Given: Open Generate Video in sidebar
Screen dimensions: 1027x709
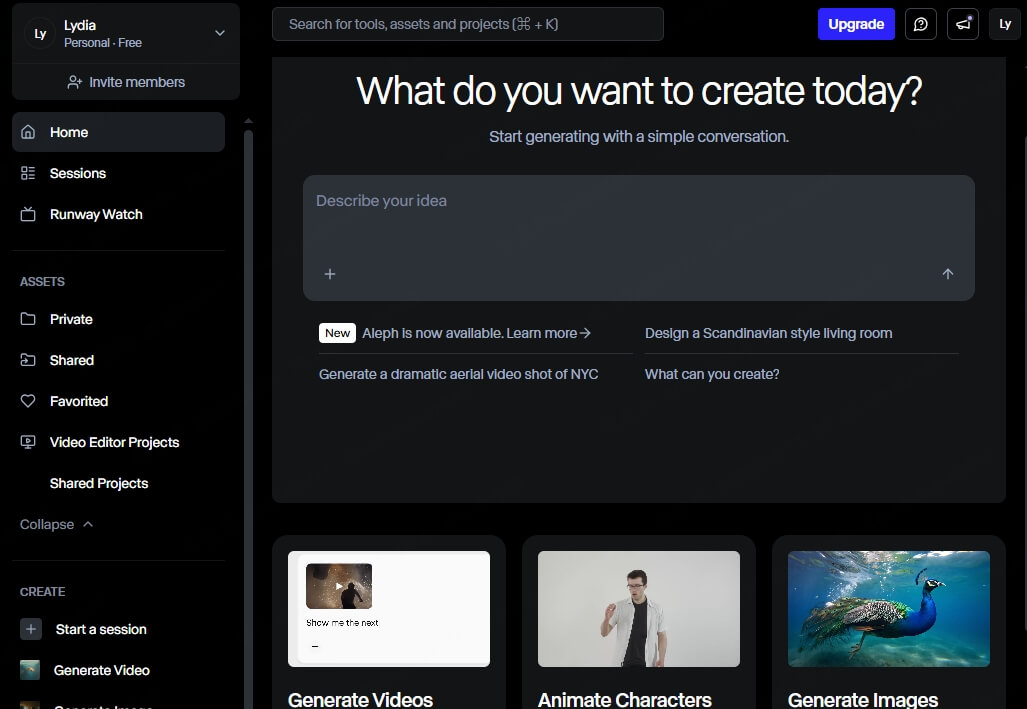Looking at the screenshot, I should (x=119, y=670).
